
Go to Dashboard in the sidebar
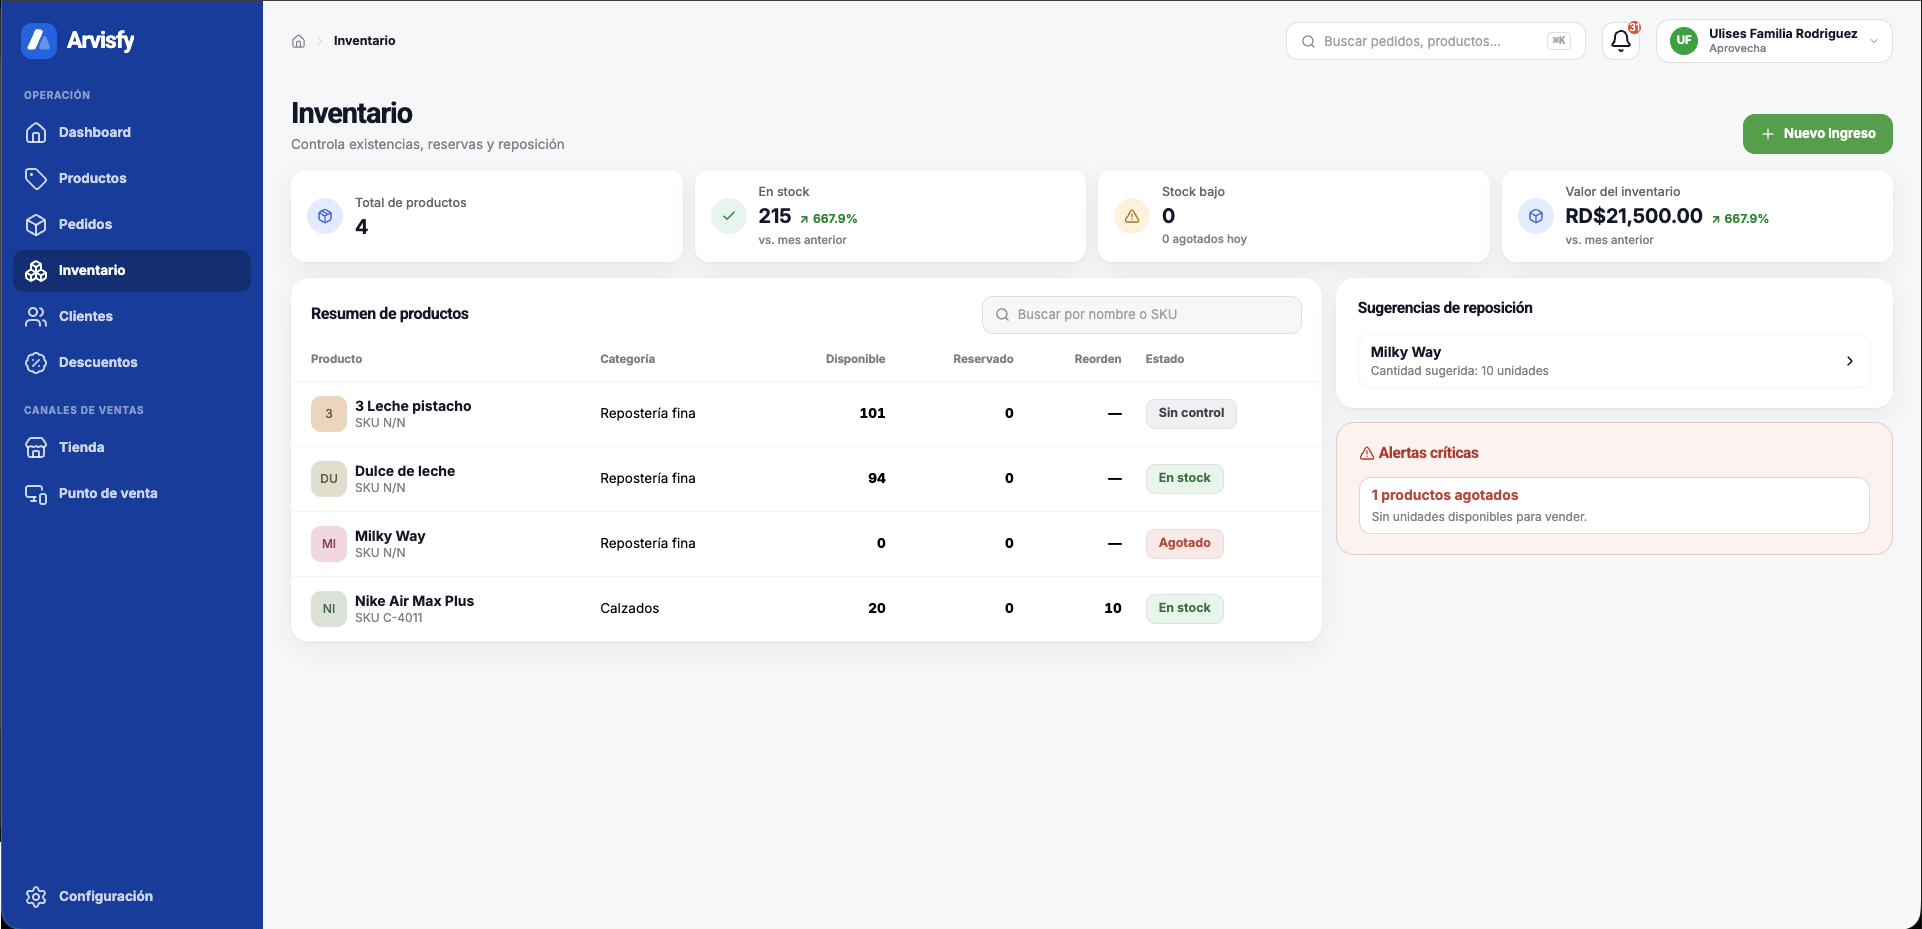point(132,132)
